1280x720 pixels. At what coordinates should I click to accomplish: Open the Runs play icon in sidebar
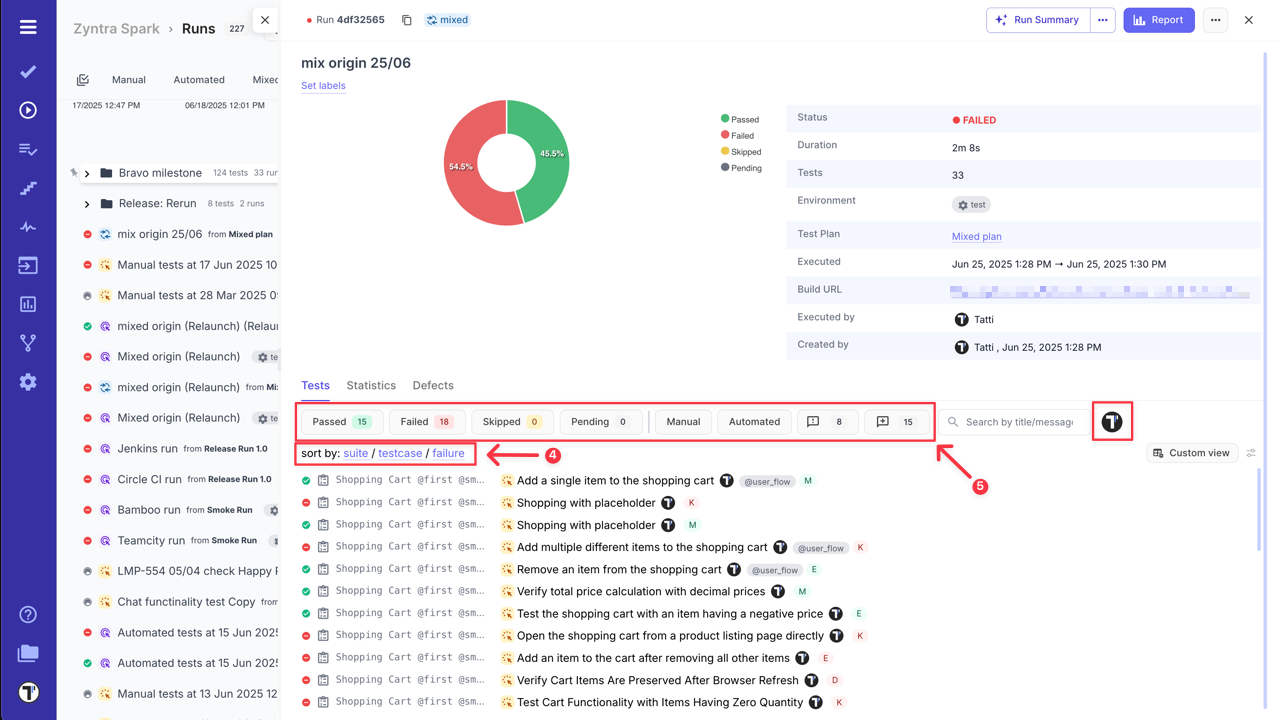[27, 110]
